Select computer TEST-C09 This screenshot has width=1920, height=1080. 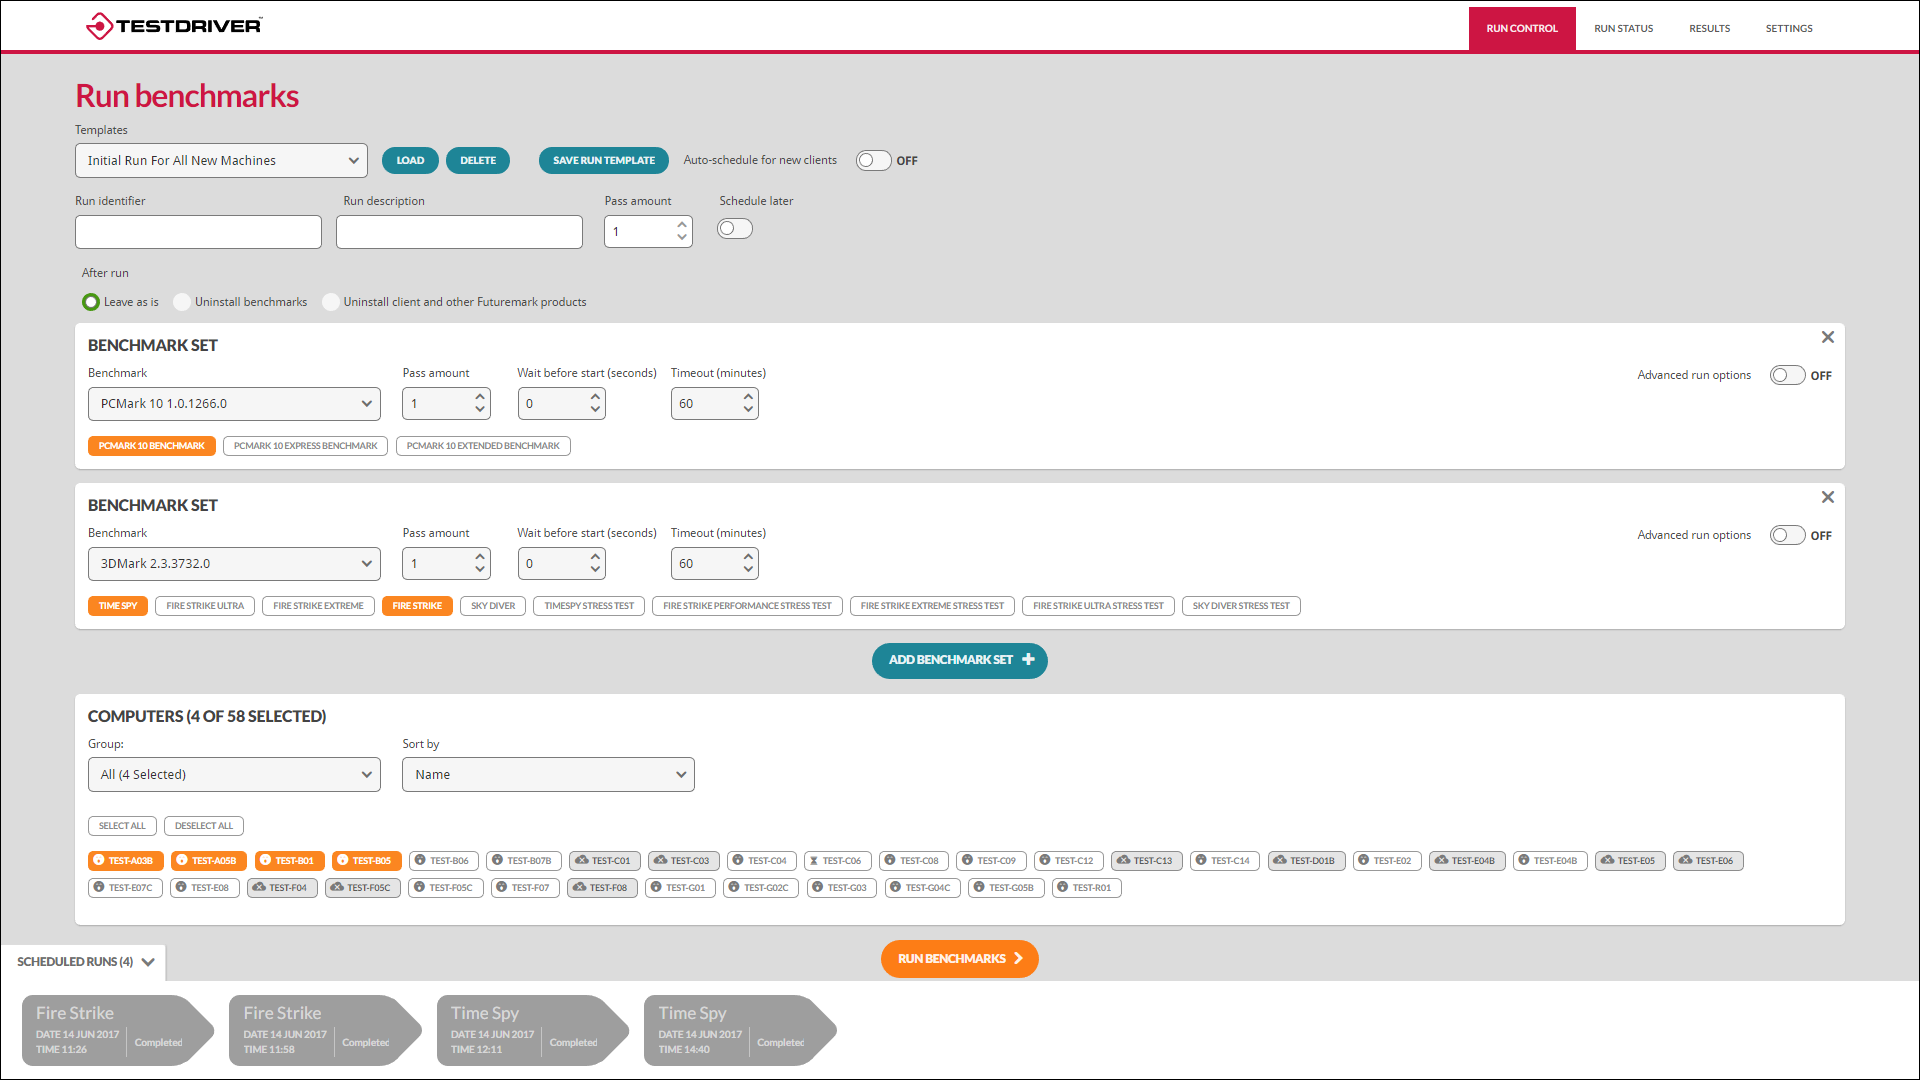pyautogui.click(x=991, y=861)
